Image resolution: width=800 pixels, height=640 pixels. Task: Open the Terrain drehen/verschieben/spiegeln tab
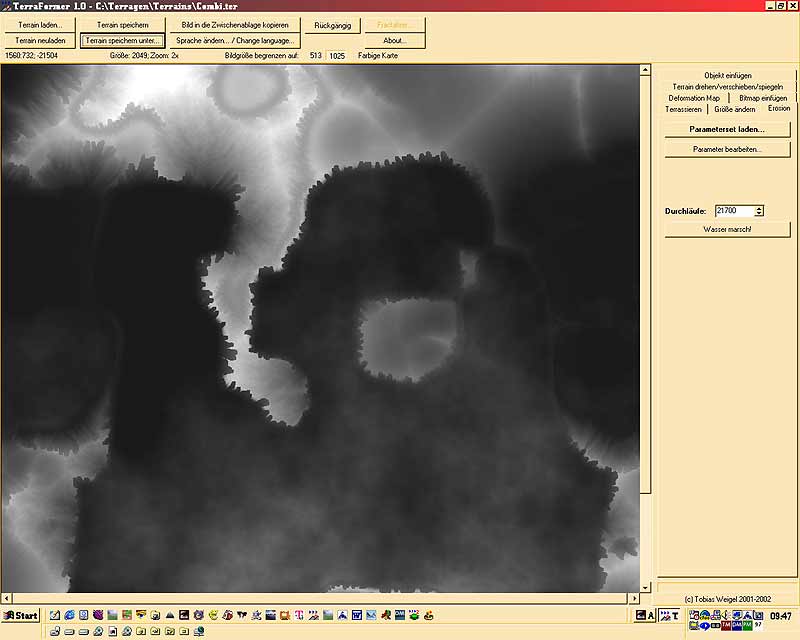(727, 87)
